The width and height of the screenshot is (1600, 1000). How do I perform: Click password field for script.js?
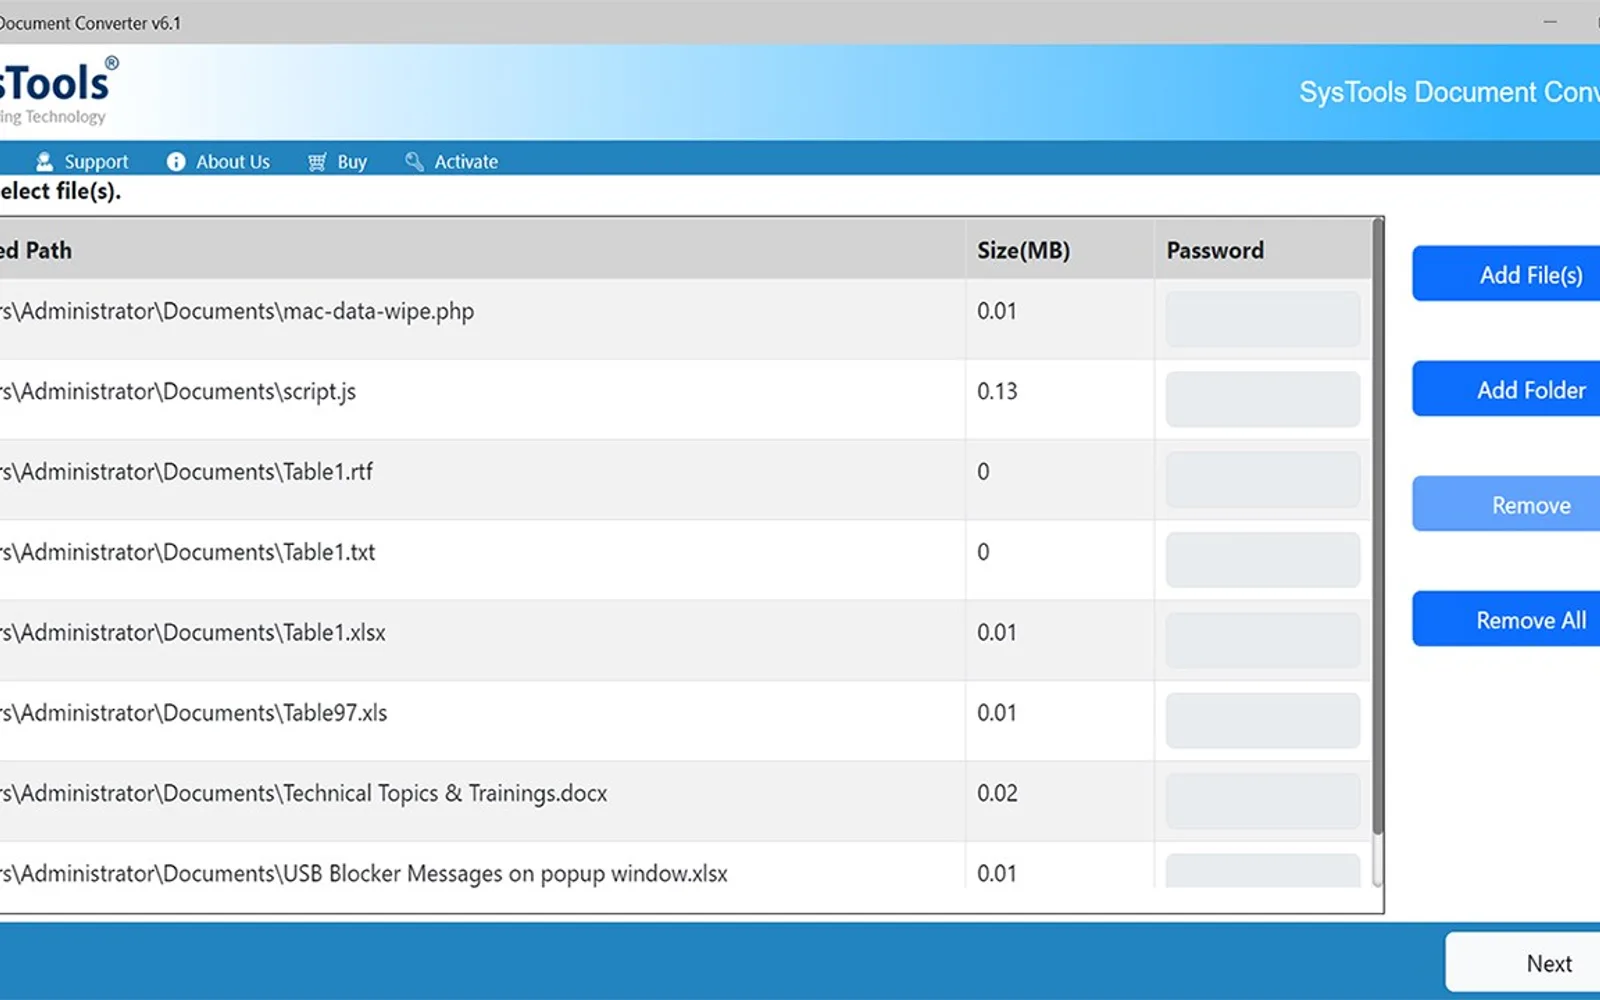[x=1262, y=399]
